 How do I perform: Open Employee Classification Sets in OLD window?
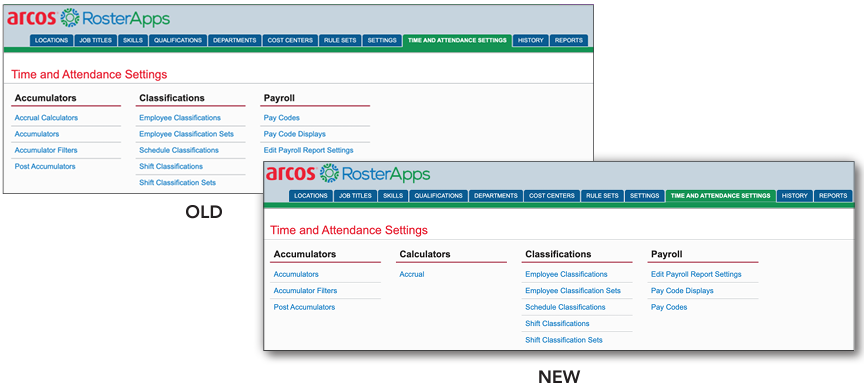pyautogui.click(x=186, y=134)
